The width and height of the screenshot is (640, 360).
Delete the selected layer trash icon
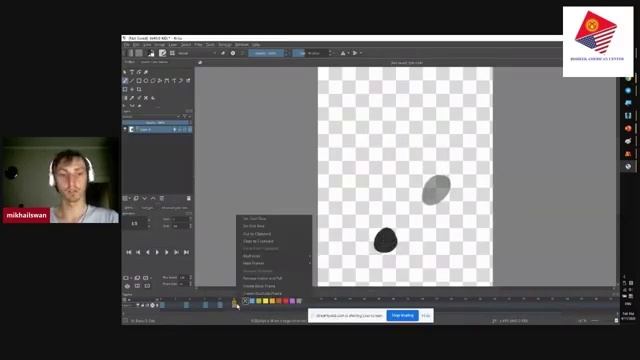(189, 198)
